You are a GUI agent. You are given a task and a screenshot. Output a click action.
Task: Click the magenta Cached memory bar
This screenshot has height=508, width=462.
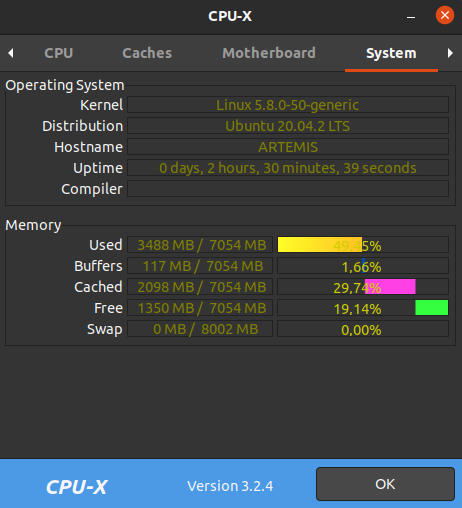click(x=390, y=287)
